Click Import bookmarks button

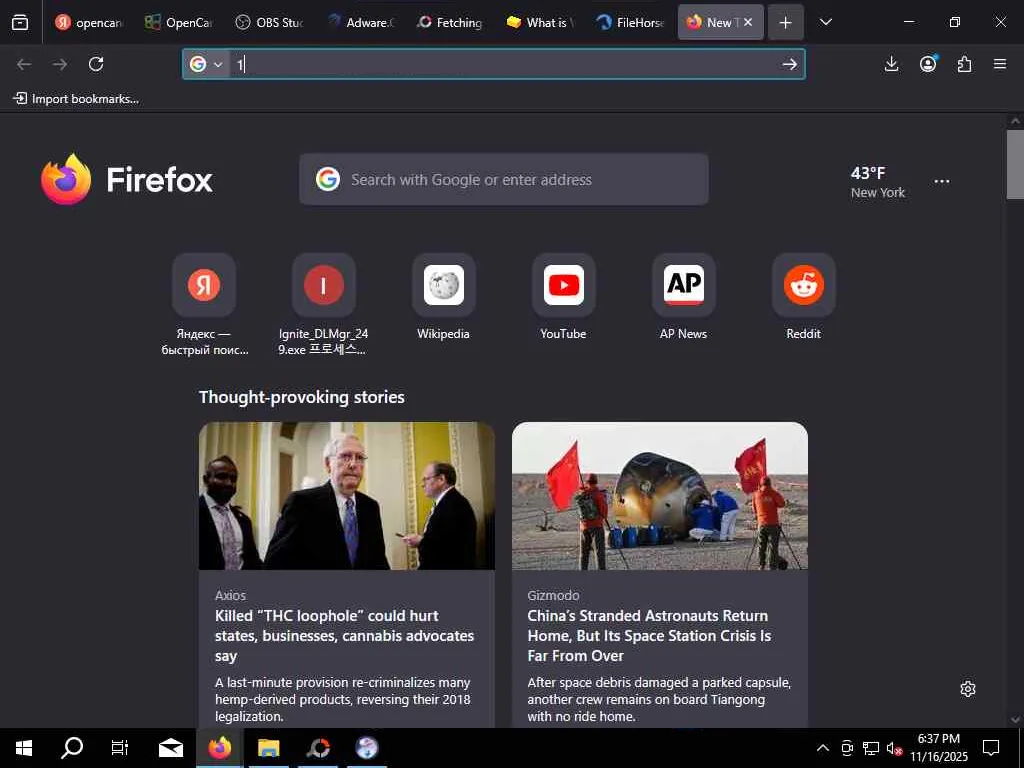click(x=76, y=99)
